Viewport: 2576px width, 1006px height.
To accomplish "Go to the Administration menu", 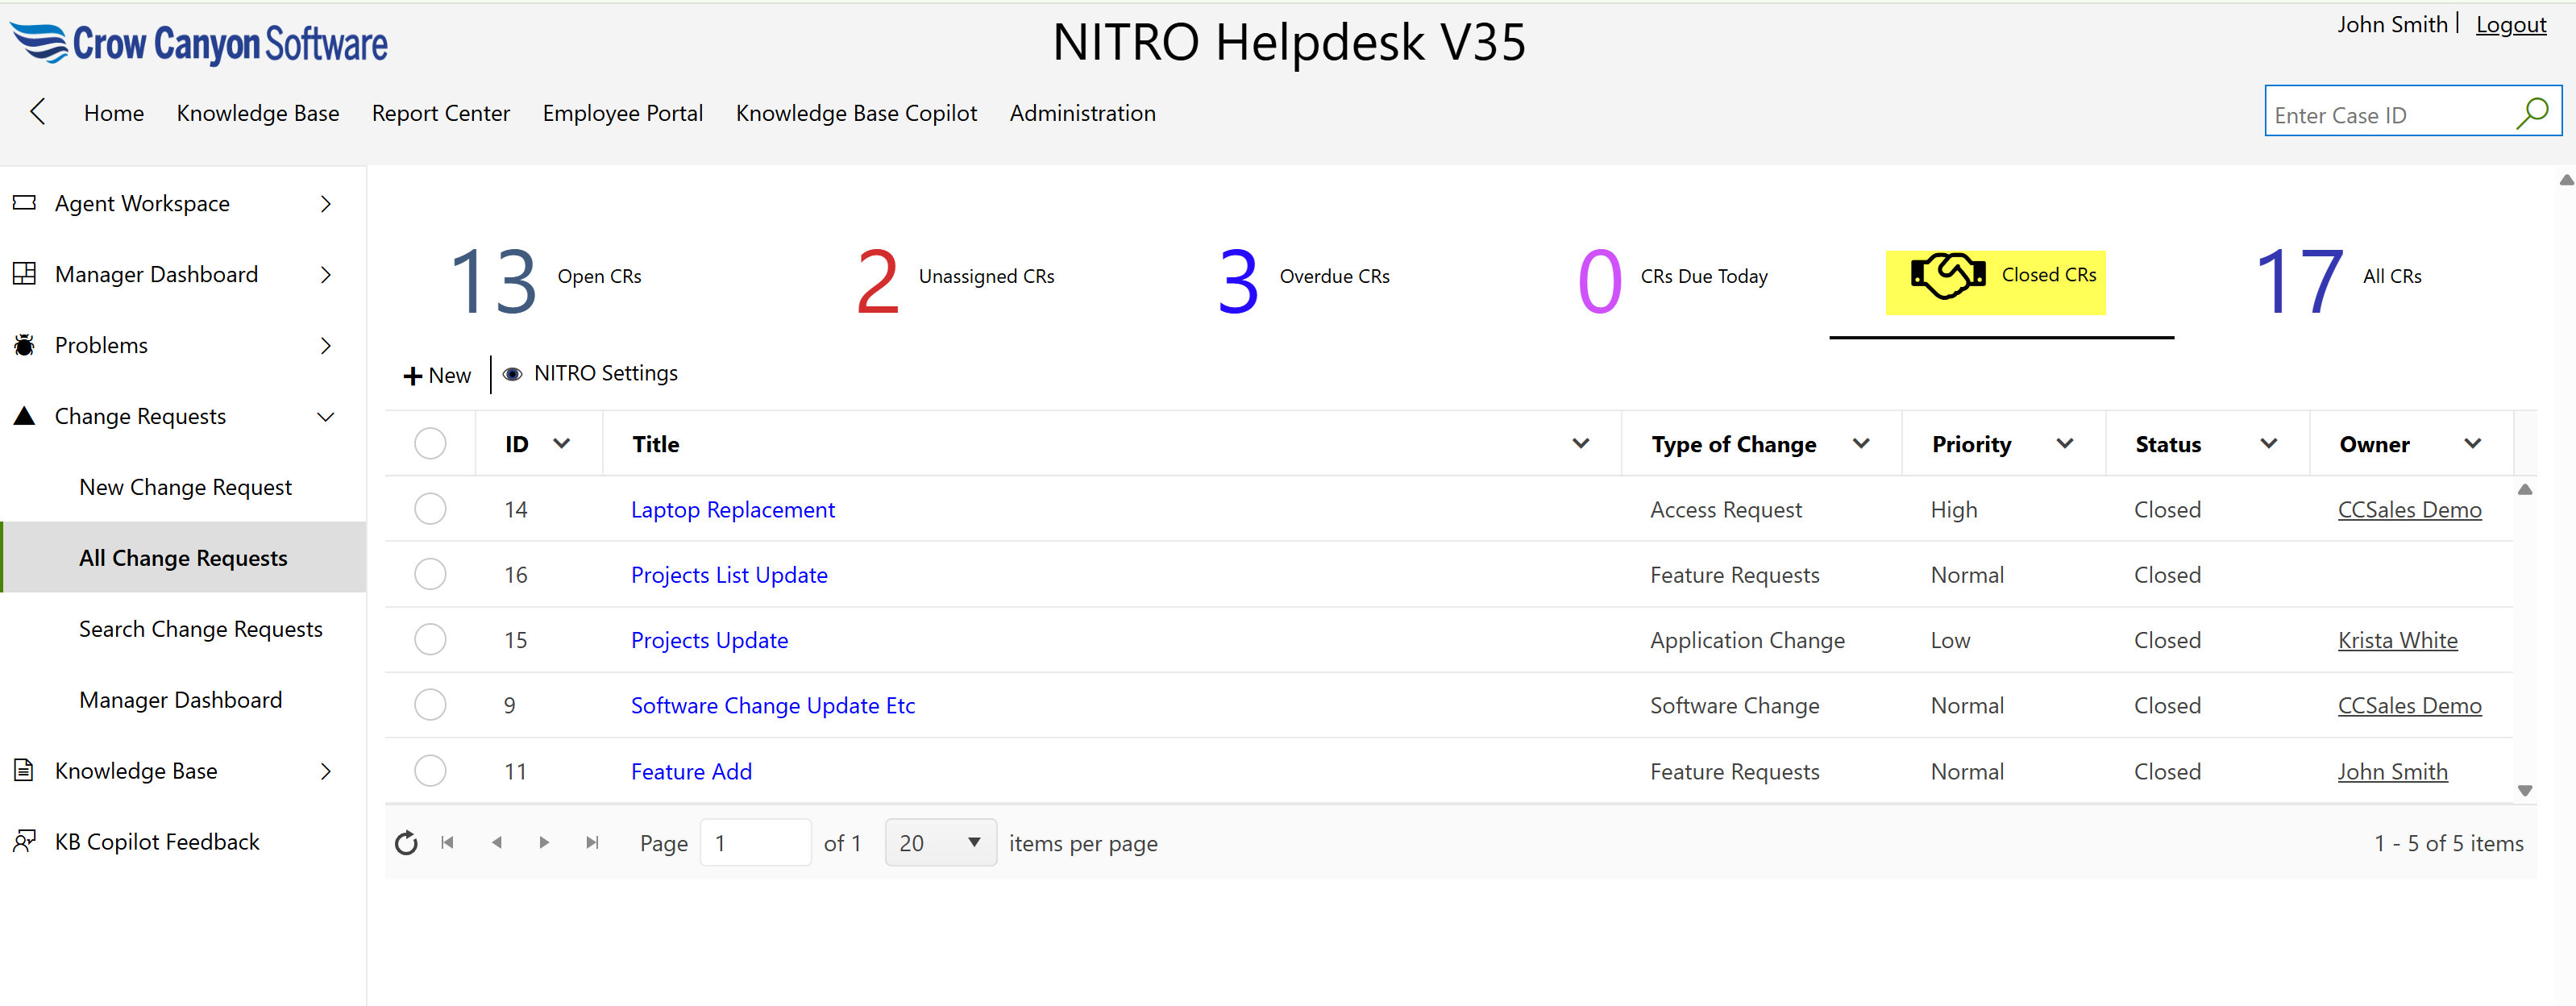I will coord(1083,113).
